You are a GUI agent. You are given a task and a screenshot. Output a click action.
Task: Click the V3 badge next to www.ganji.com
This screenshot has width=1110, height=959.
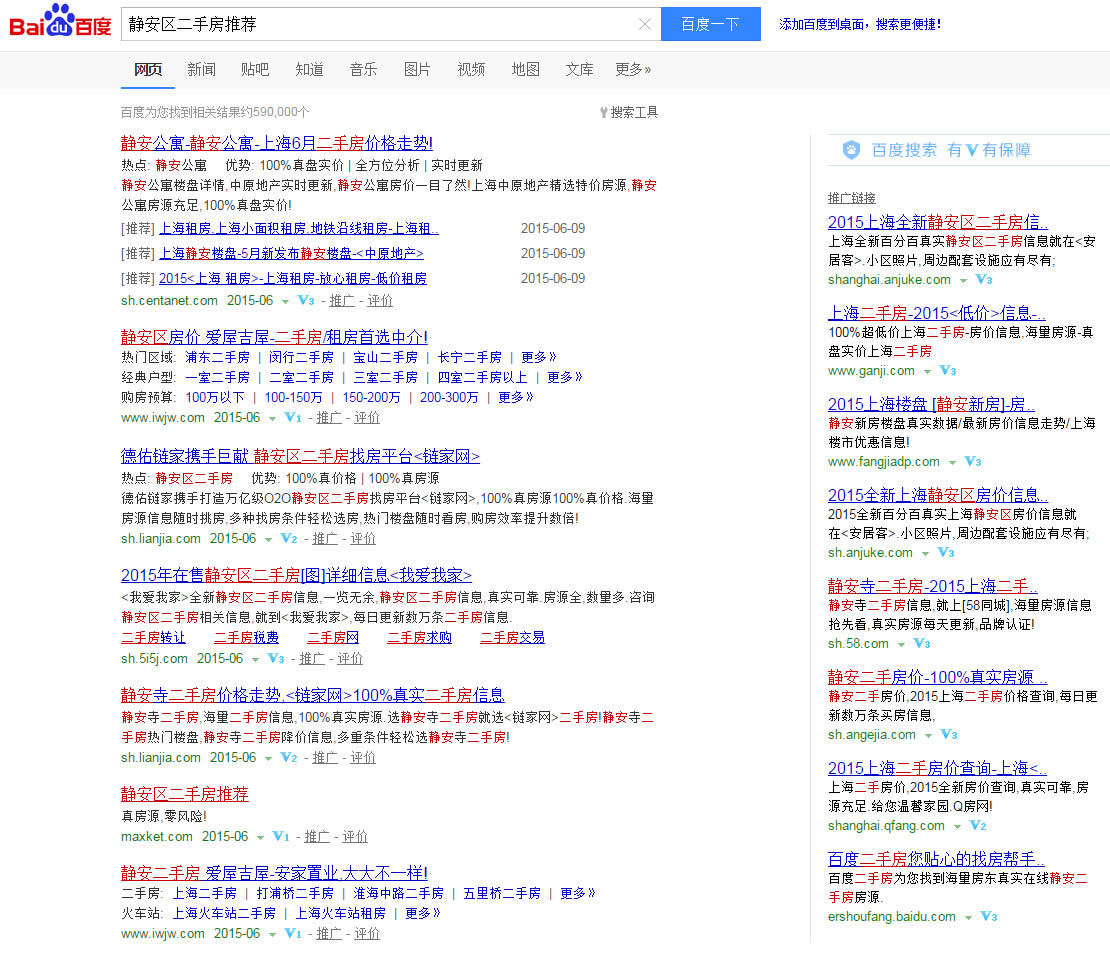tap(947, 370)
